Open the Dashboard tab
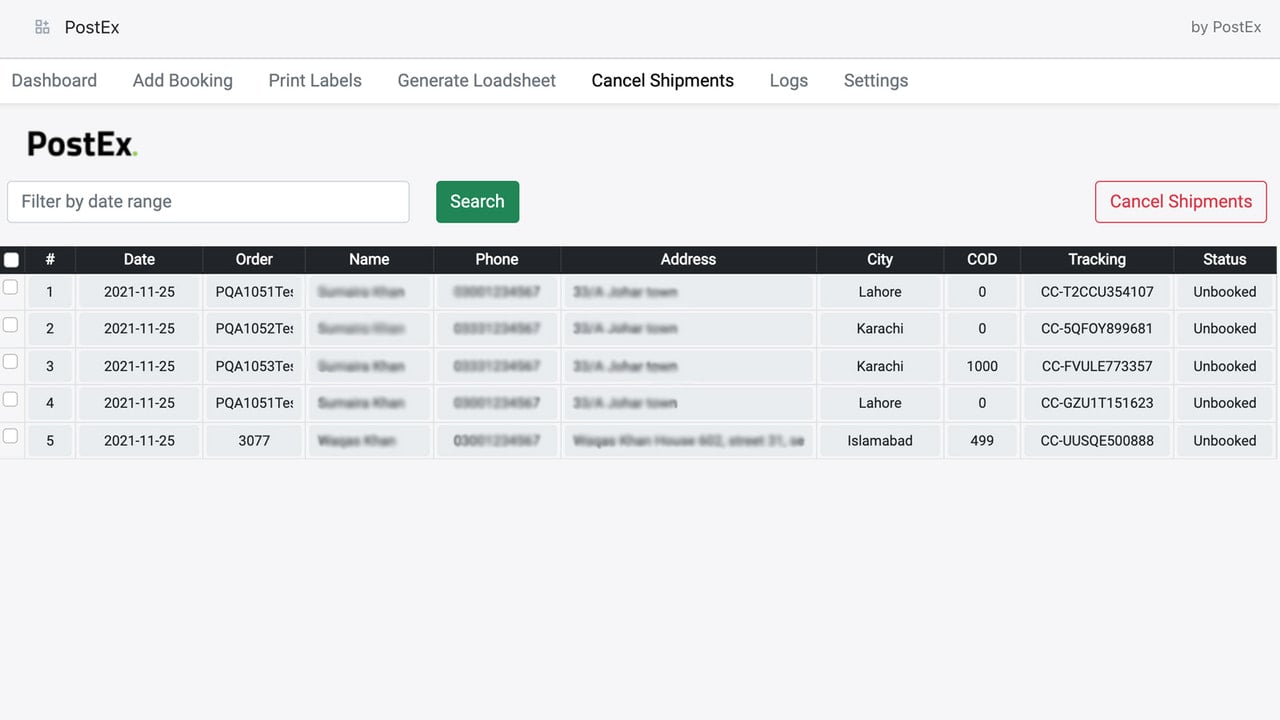This screenshot has width=1280, height=720. pyautogui.click(x=54, y=81)
